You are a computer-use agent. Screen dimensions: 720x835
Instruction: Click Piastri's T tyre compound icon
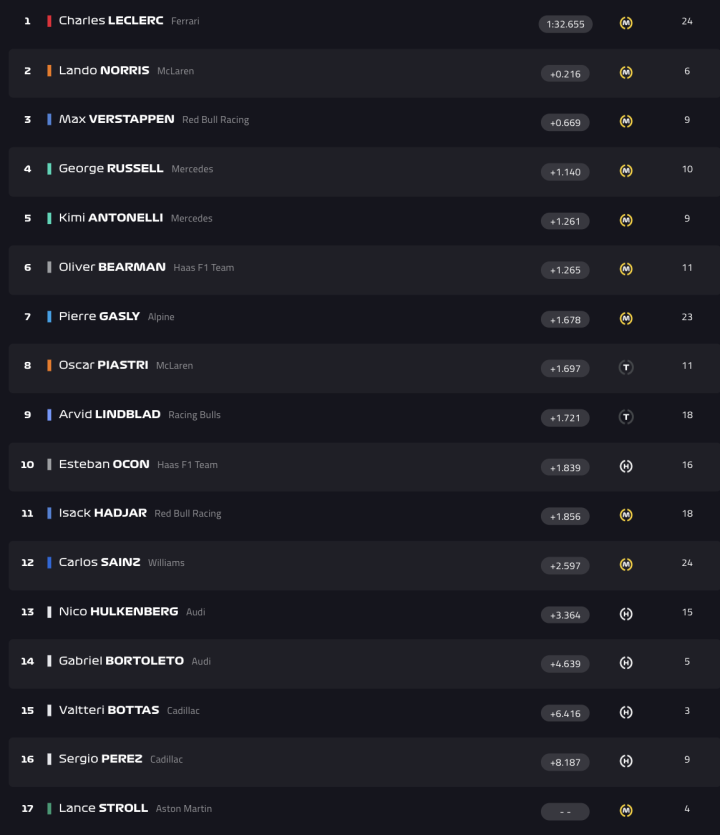pyautogui.click(x=626, y=367)
